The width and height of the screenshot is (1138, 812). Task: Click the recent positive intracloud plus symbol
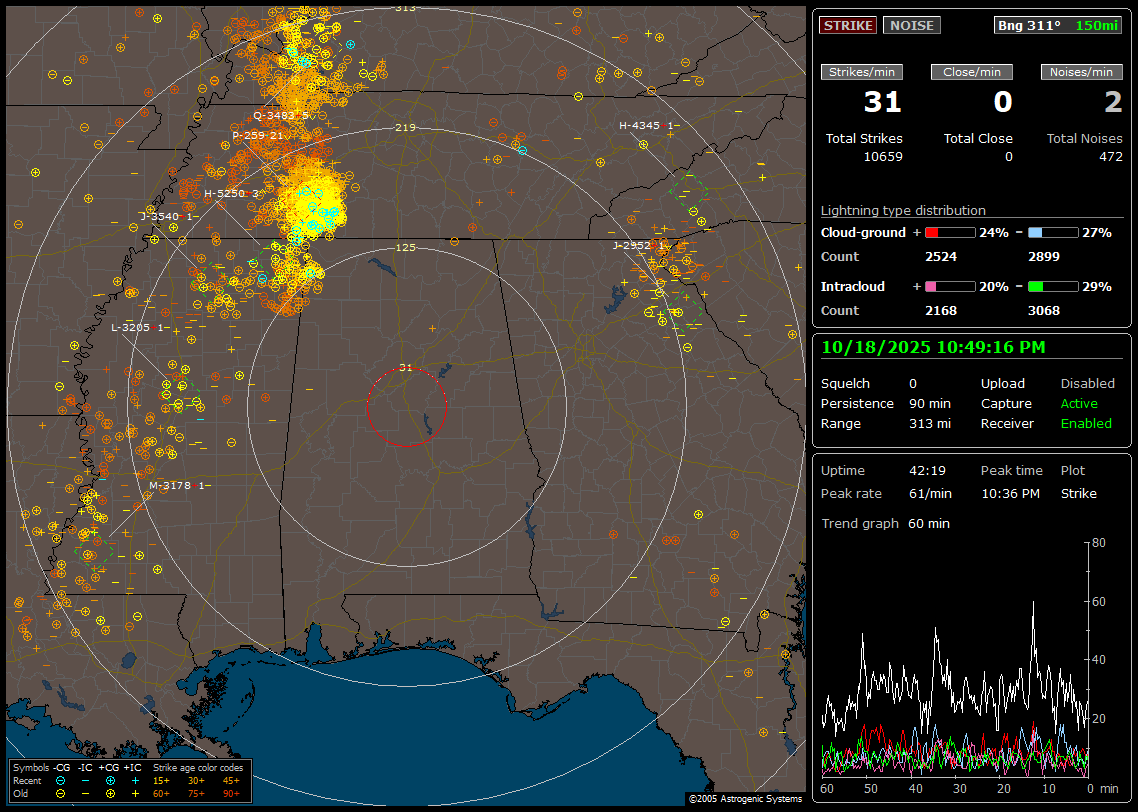click(x=135, y=780)
